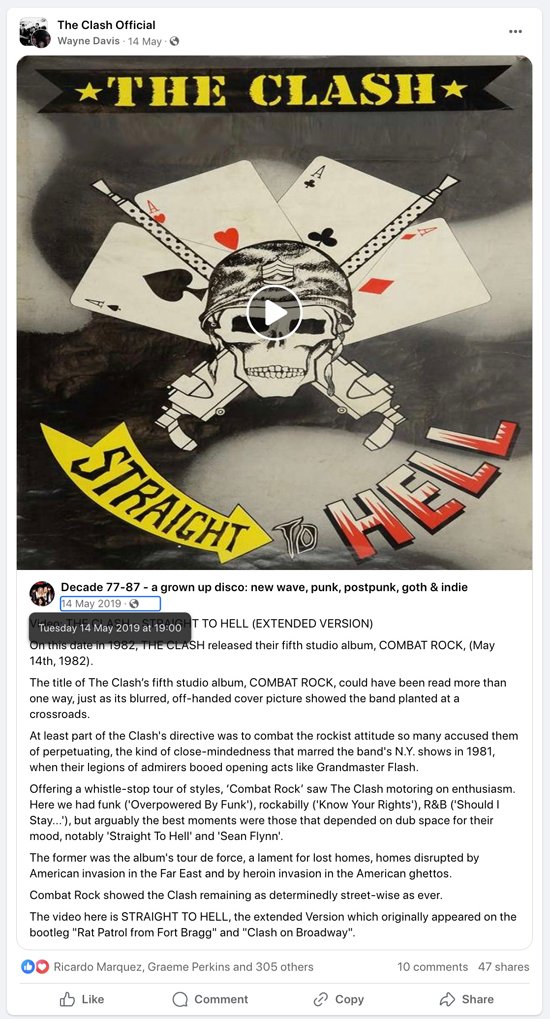View the 10 comments
Image resolution: width=550 pixels, height=1019 pixels.
pos(432,967)
